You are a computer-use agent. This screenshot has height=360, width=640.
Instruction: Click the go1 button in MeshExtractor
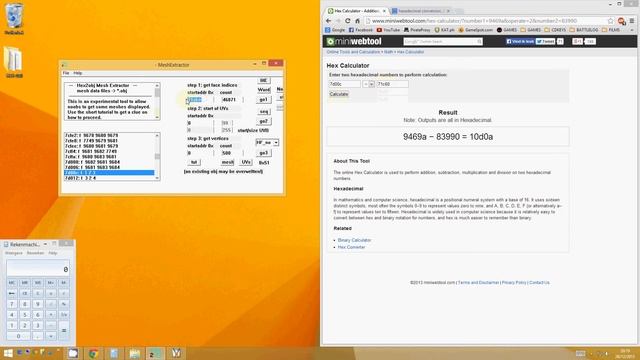pos(264,100)
